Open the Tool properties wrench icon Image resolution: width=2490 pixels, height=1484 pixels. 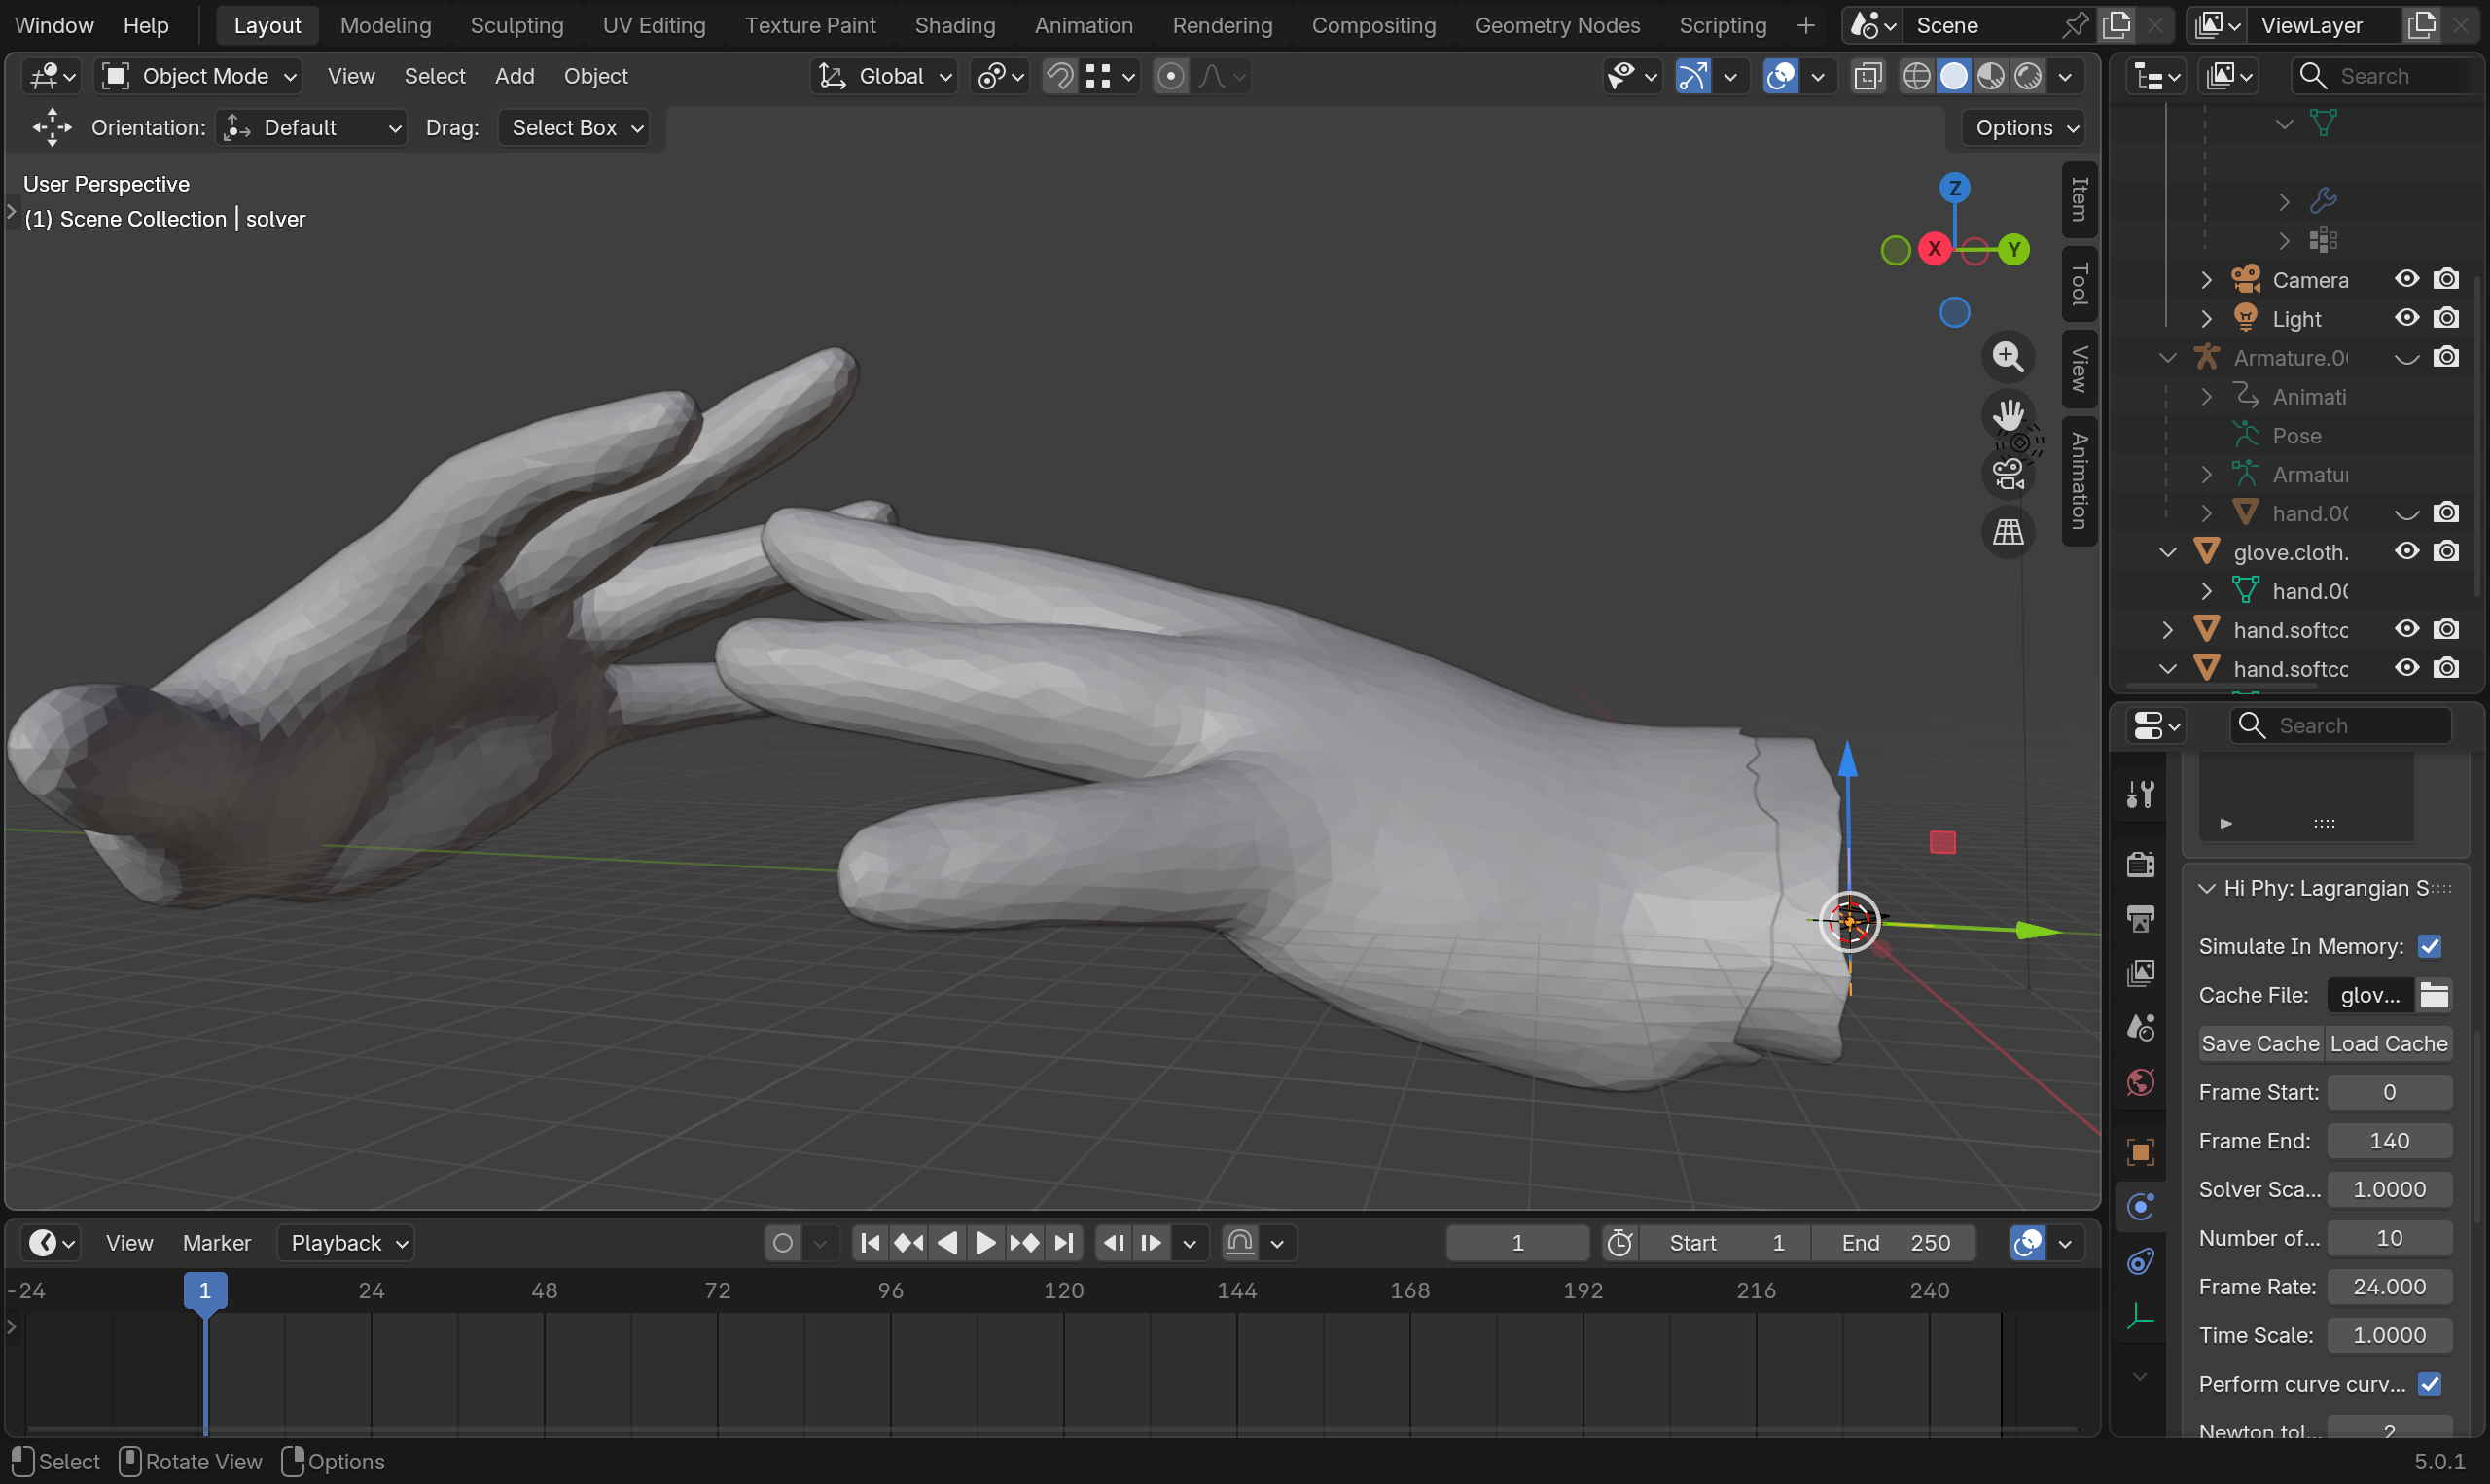click(2140, 795)
